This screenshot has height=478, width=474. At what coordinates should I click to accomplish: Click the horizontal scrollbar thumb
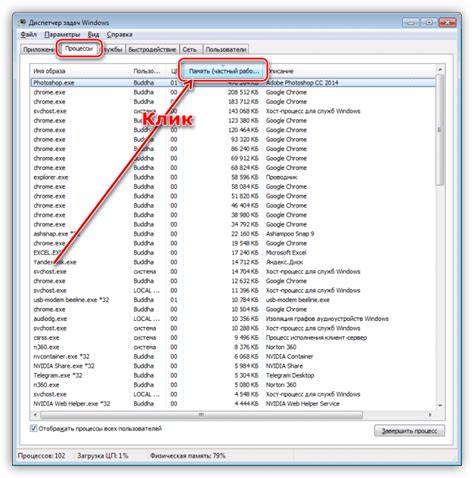click(201, 415)
